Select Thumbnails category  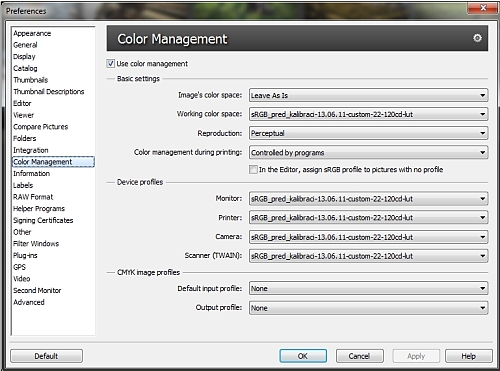[31, 80]
